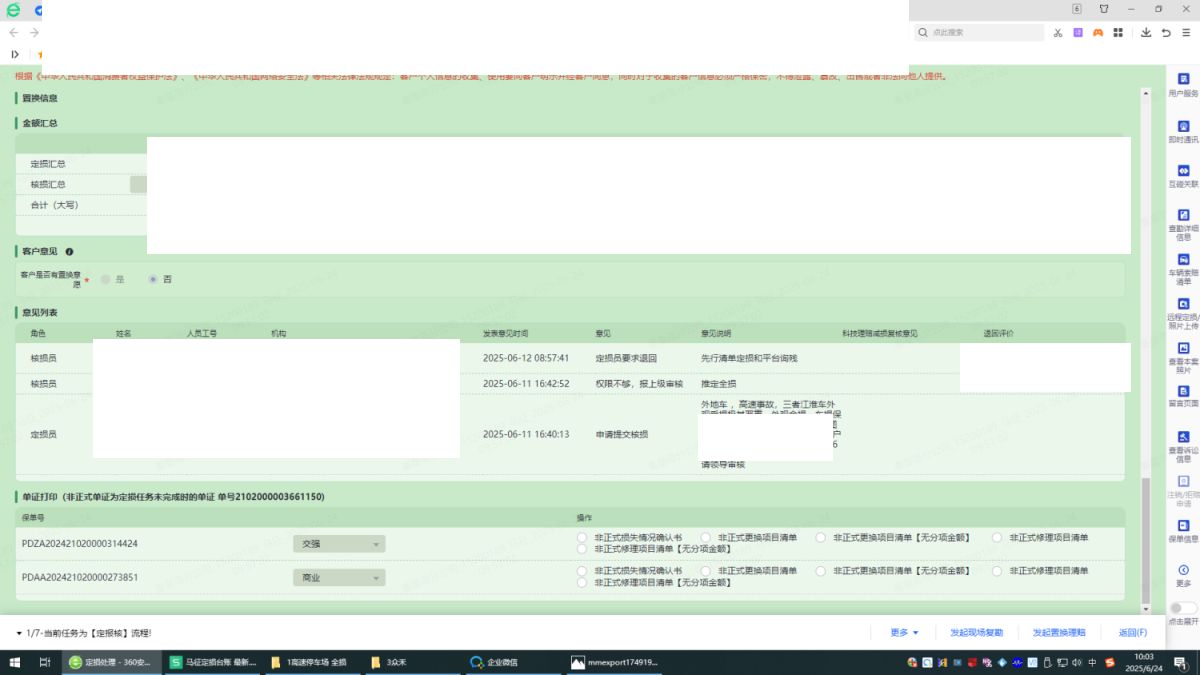The width and height of the screenshot is (1200, 675).
Task: Toggle the 点击展开 switch in sidebar
Action: [1182, 608]
